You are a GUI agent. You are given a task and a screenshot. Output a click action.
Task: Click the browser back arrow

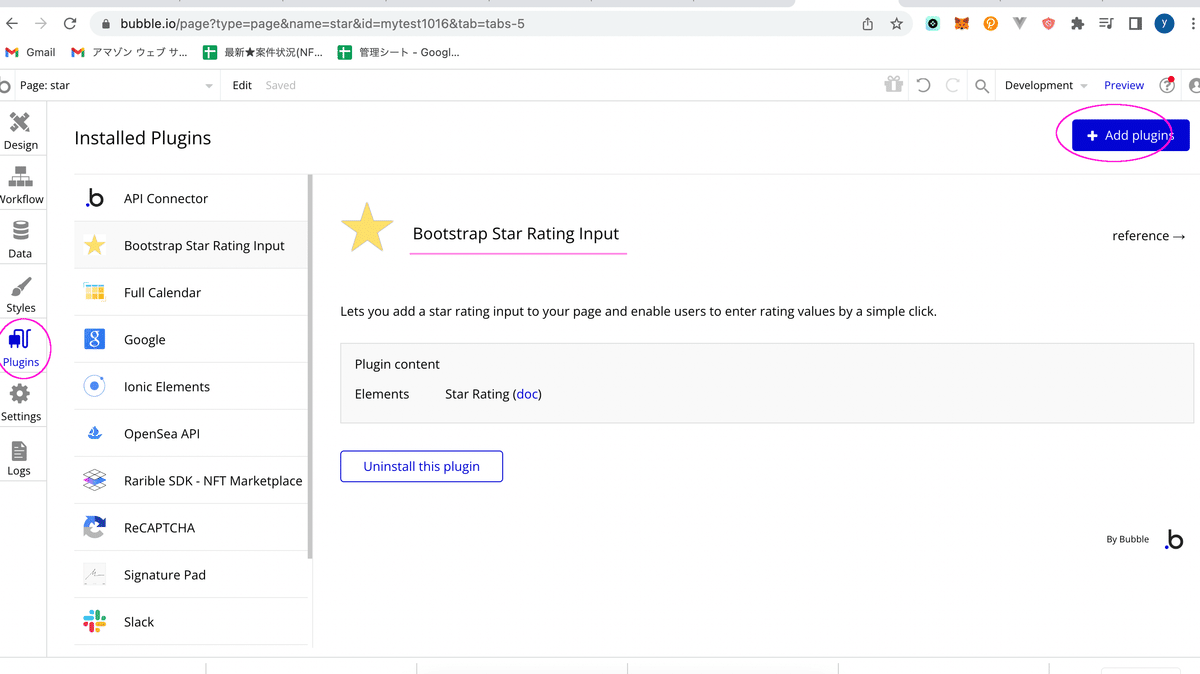12,23
